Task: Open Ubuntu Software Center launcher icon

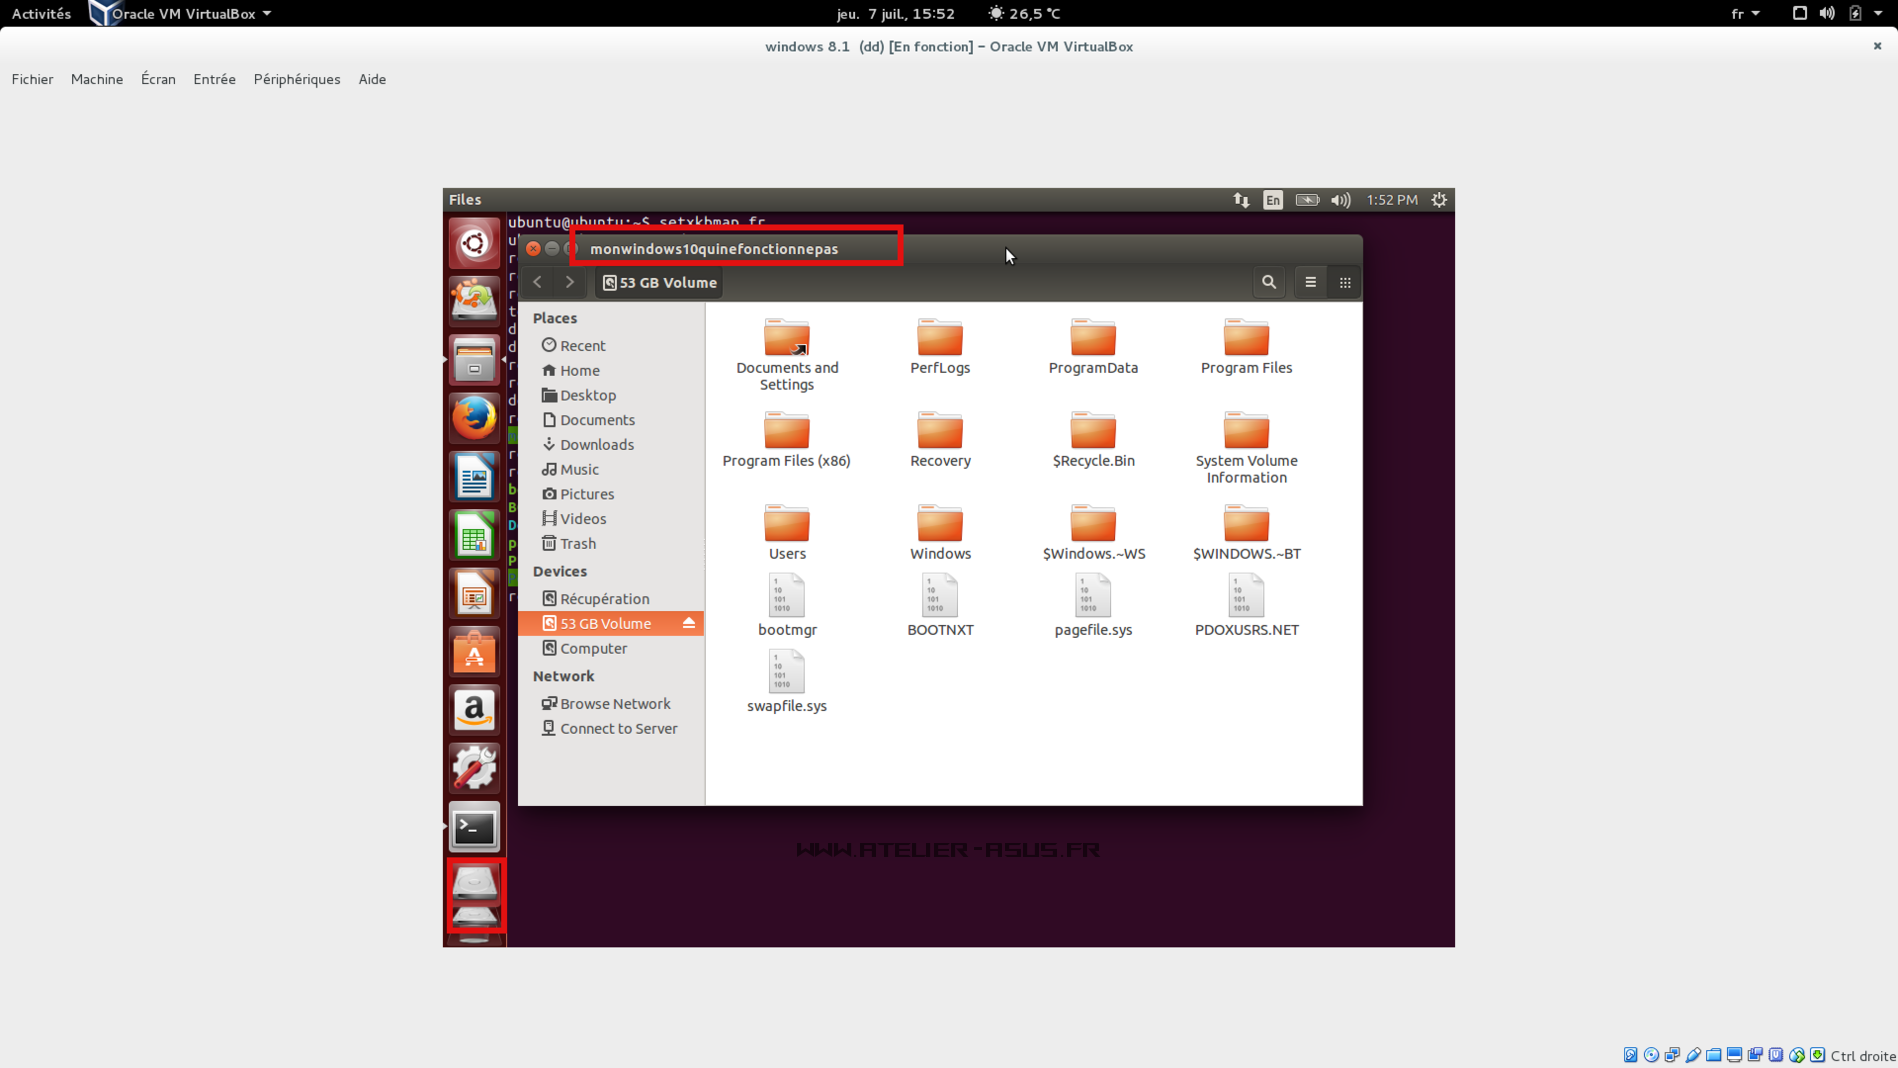Action: point(474,652)
